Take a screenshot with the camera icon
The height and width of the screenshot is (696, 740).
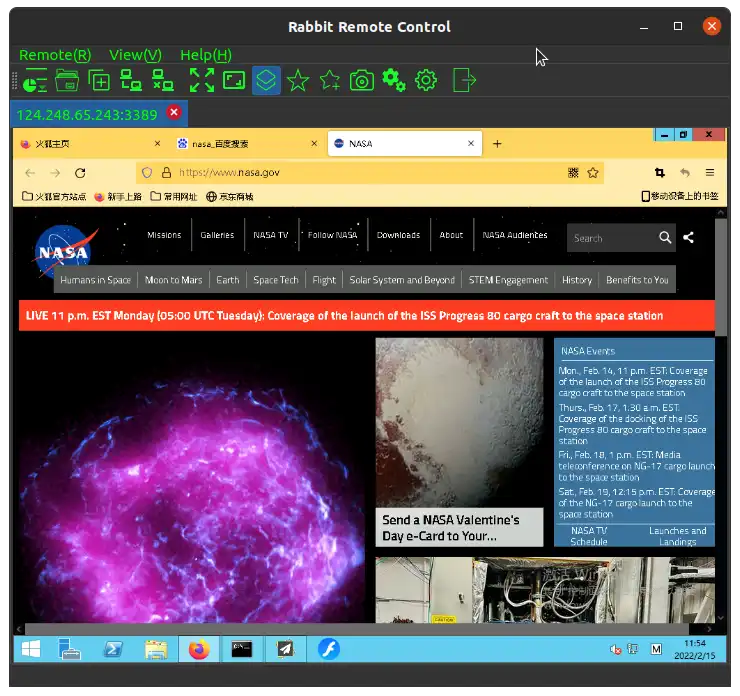pos(362,81)
